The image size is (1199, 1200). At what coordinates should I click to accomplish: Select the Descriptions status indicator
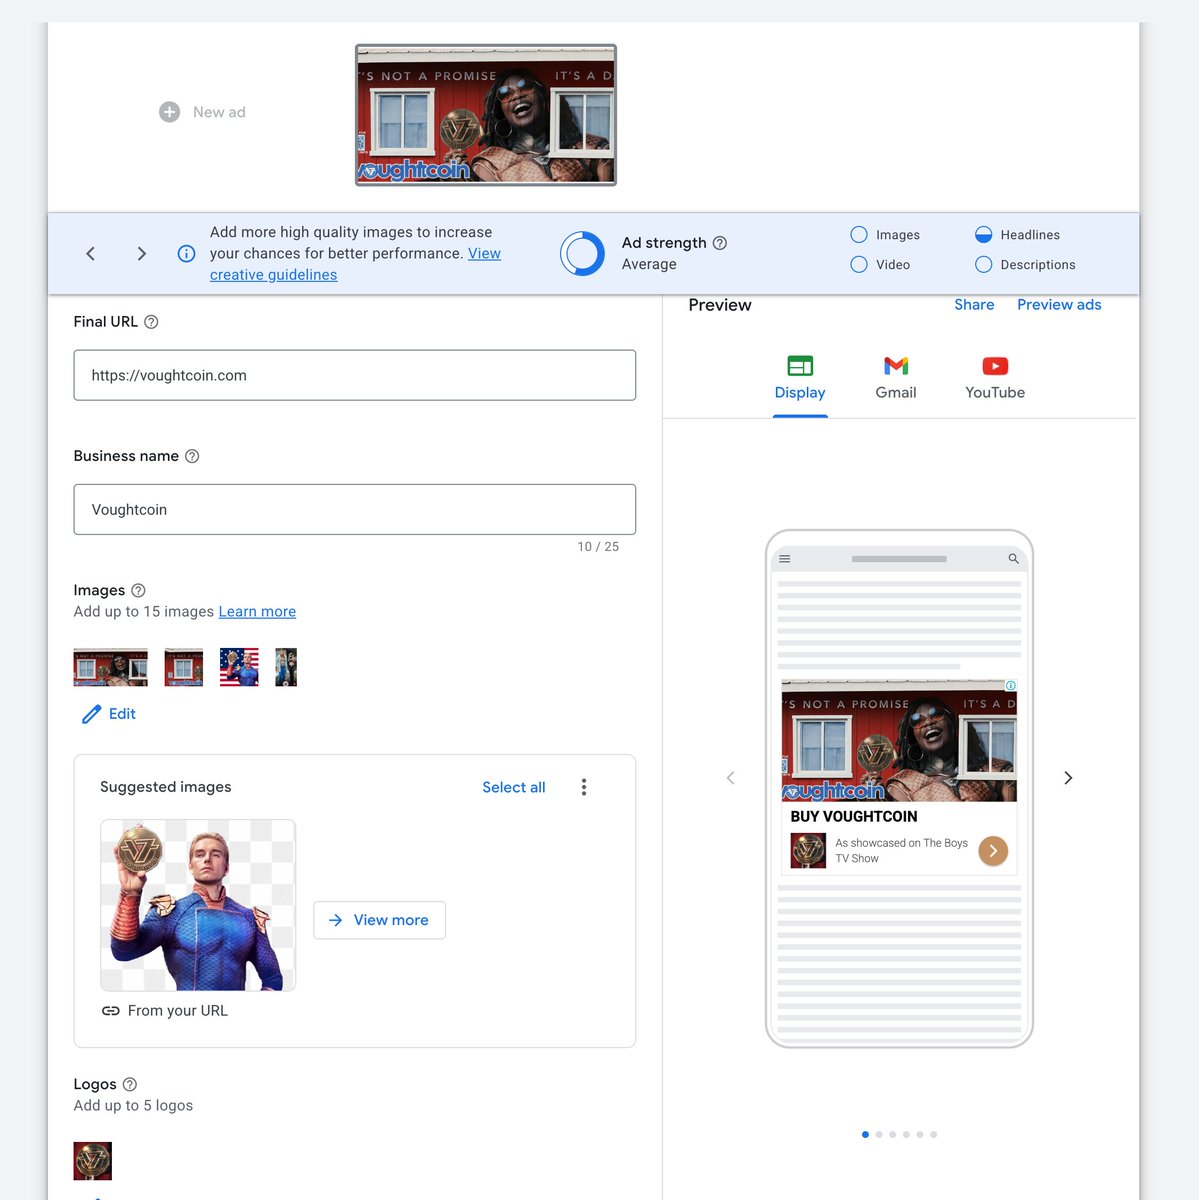pyautogui.click(x=984, y=265)
